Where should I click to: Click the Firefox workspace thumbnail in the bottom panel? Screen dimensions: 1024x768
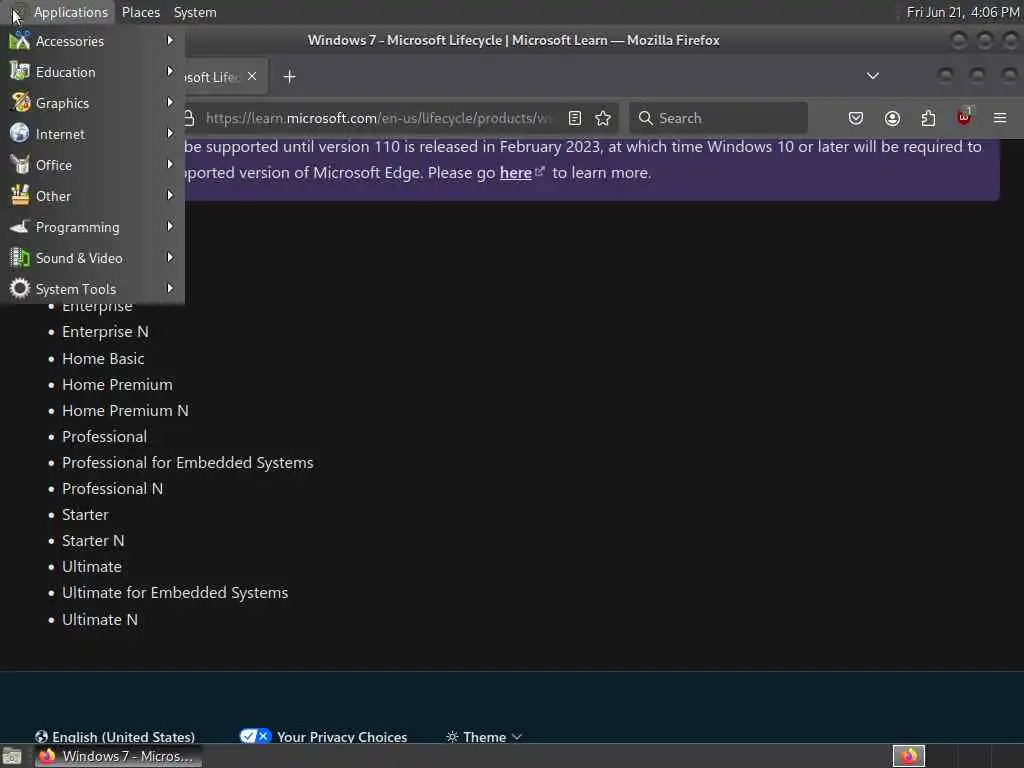click(908, 756)
